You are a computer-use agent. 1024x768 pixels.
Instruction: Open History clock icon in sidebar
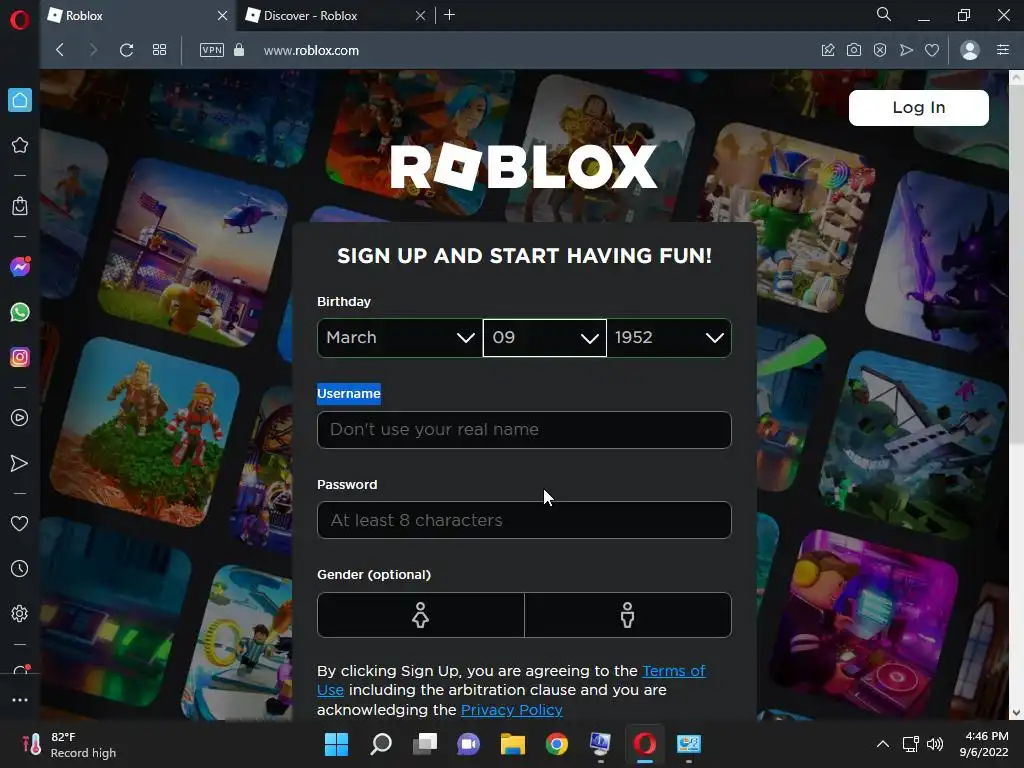point(20,568)
